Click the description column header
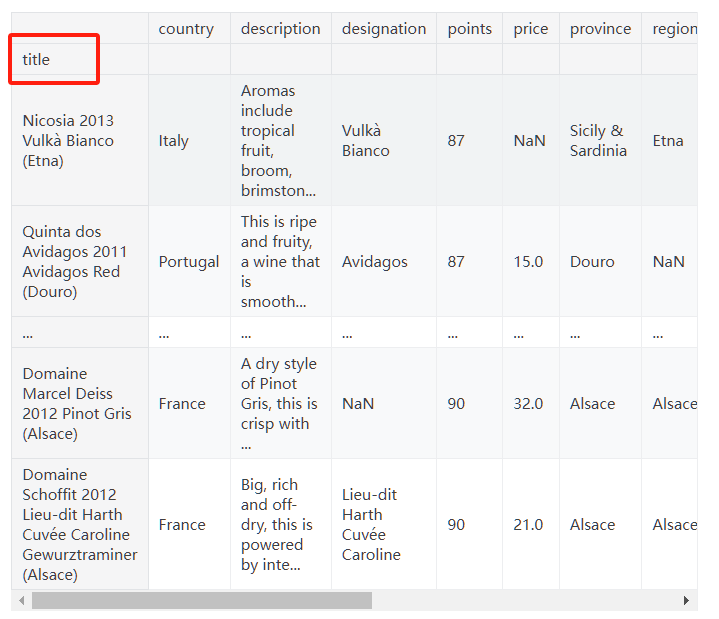 pyautogui.click(x=280, y=29)
